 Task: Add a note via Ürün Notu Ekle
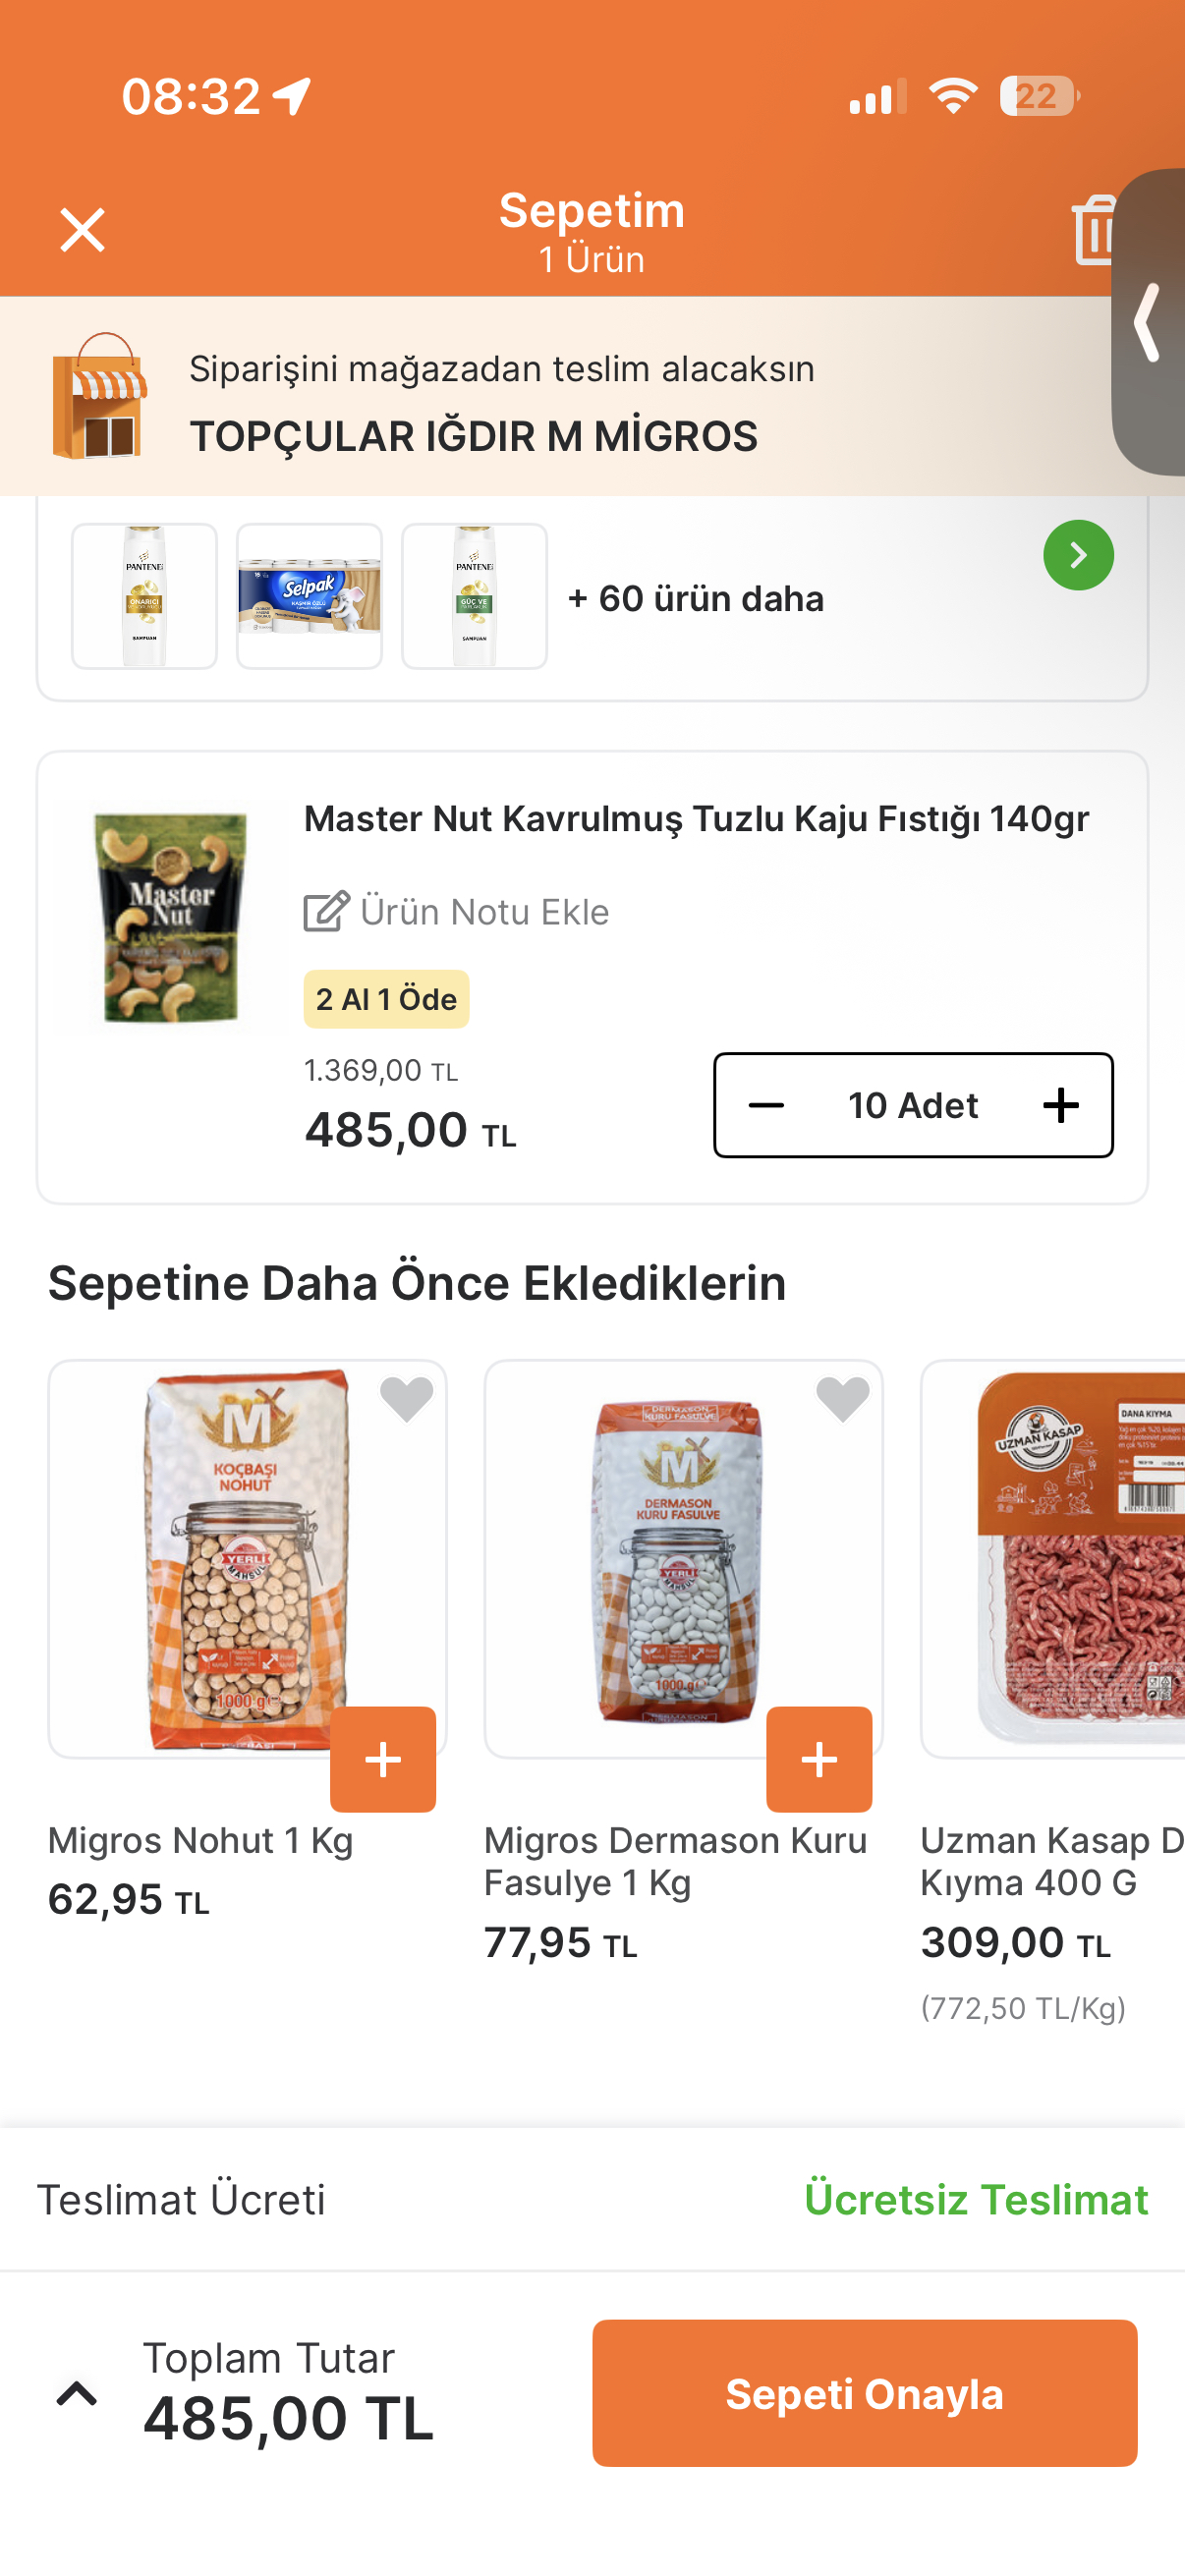point(457,912)
